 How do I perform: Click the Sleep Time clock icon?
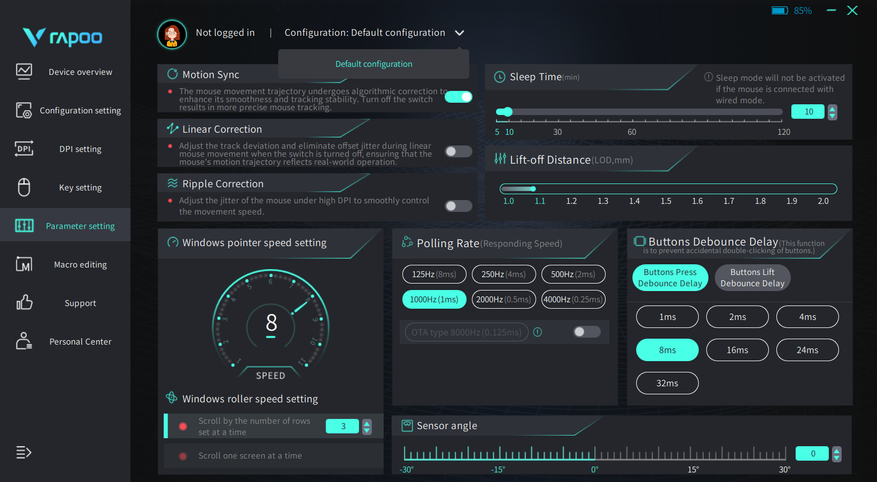point(499,77)
